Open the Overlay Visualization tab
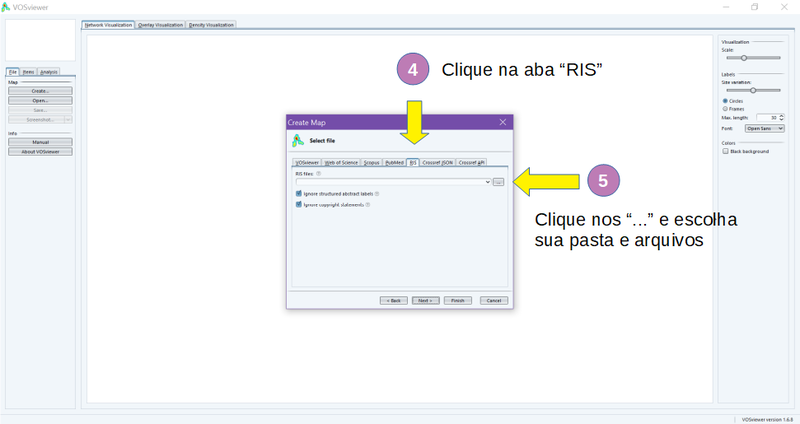This screenshot has width=800, height=424. (x=160, y=24)
